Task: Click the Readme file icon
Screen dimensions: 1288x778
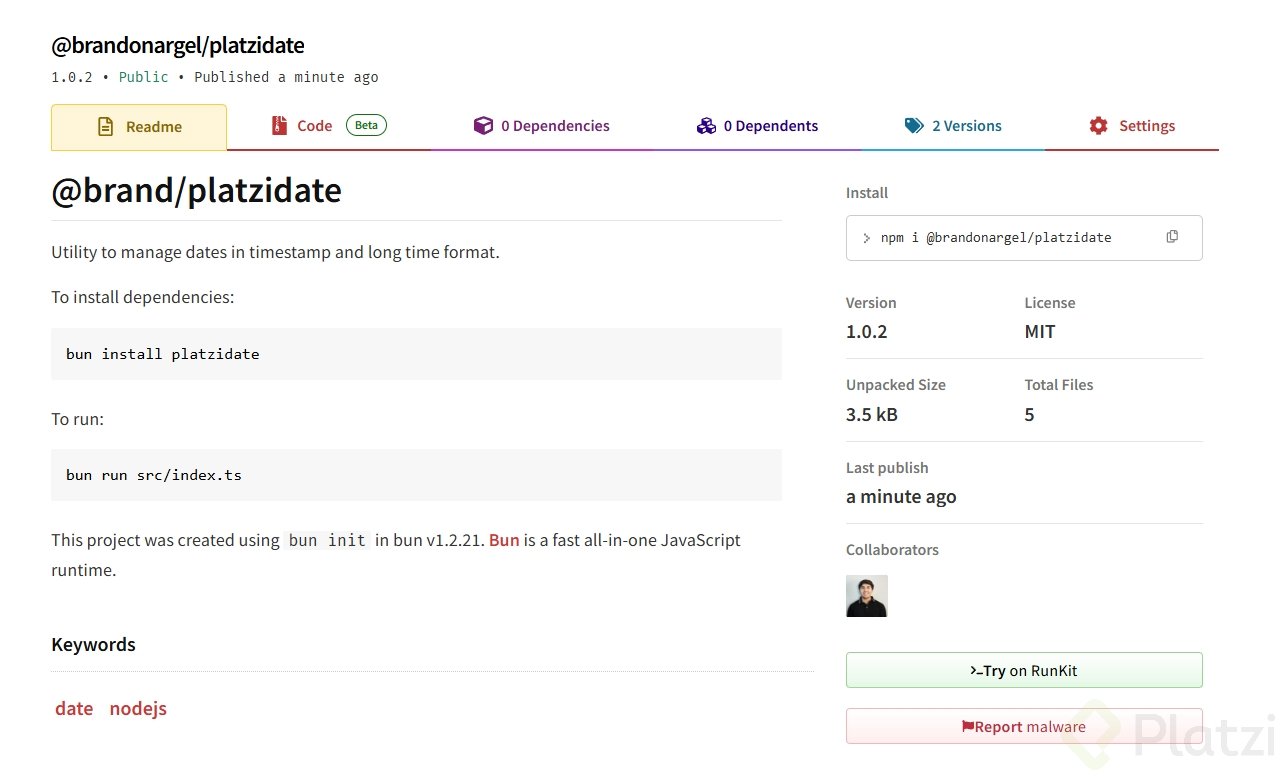Action: click(105, 127)
